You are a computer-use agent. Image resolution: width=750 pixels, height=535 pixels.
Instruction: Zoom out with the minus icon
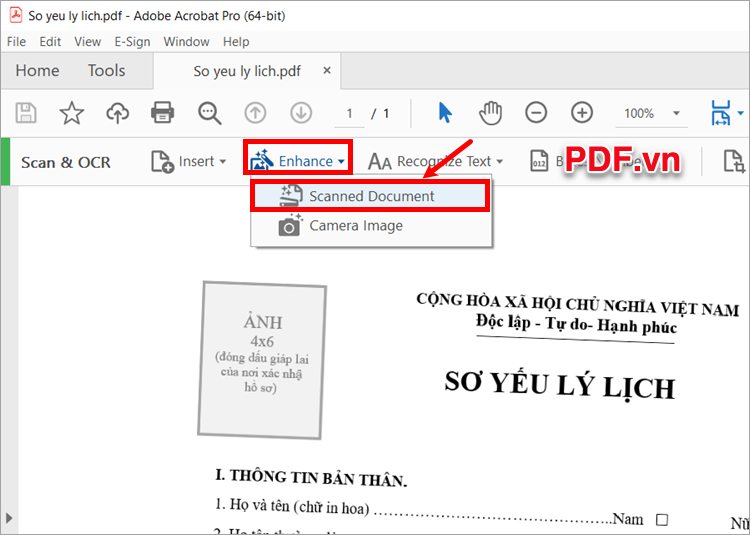click(536, 113)
